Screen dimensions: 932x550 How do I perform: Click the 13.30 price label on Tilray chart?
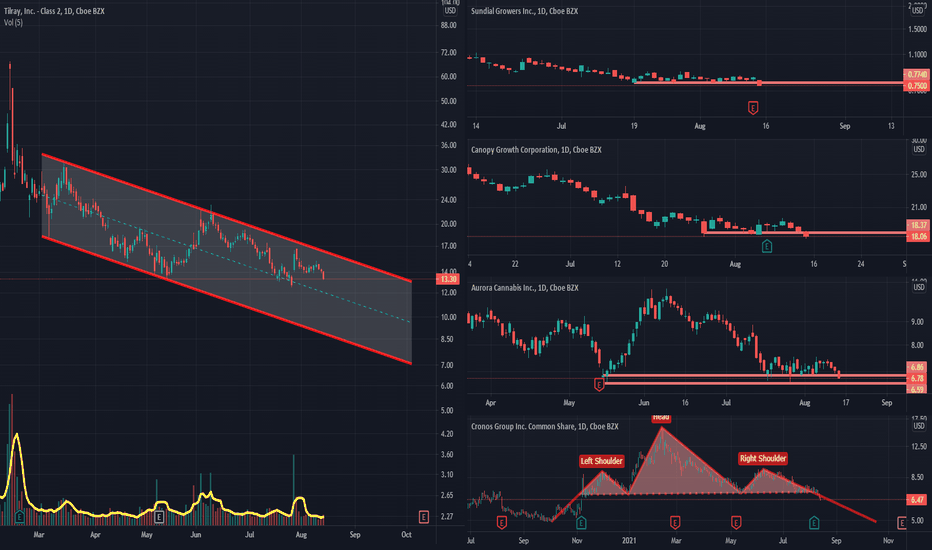click(449, 279)
